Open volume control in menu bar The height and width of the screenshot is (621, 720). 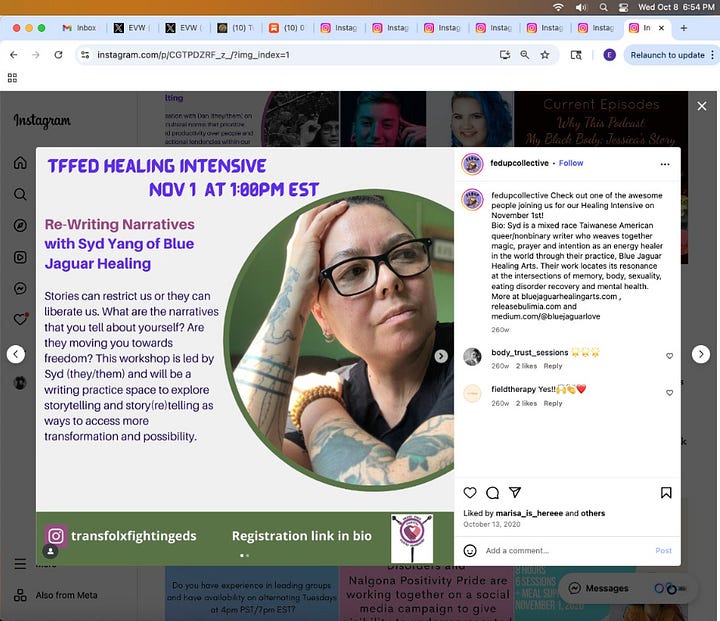[x=581, y=7]
